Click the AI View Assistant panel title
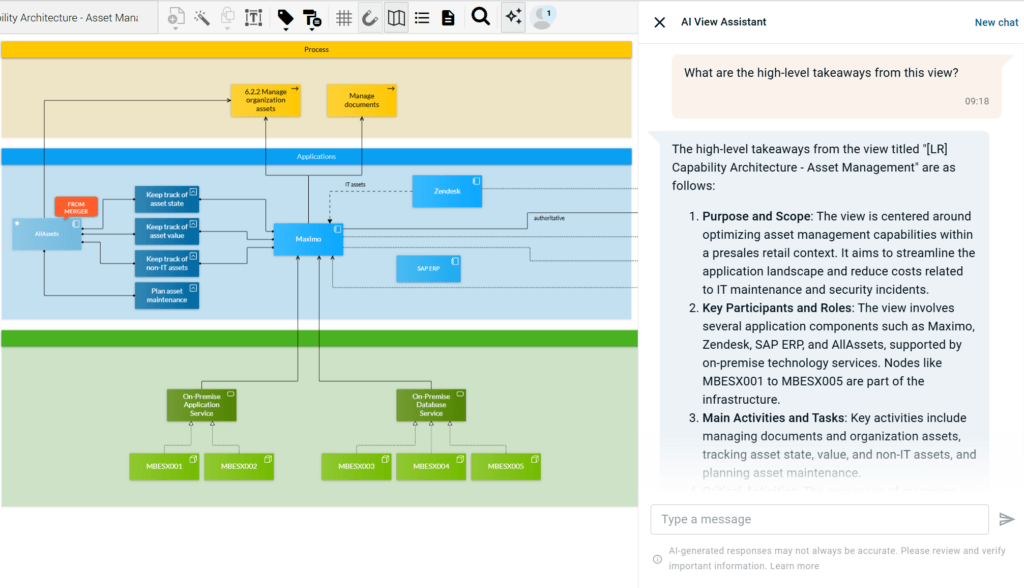1024x588 pixels. point(724,22)
